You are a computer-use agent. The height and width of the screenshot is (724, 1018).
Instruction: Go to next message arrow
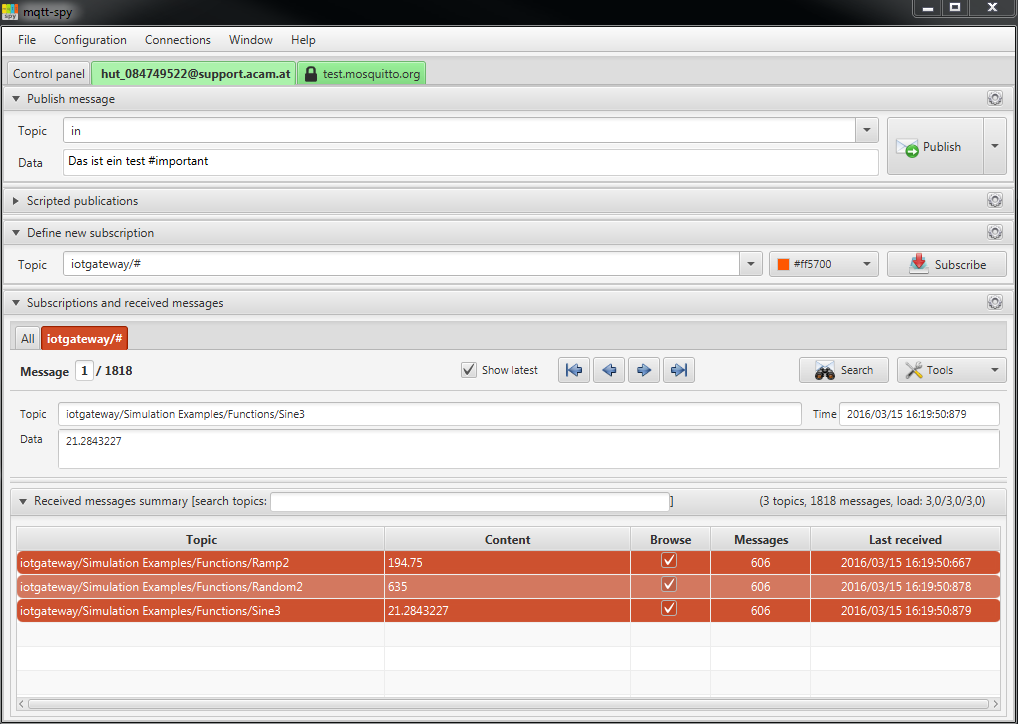click(x=644, y=370)
